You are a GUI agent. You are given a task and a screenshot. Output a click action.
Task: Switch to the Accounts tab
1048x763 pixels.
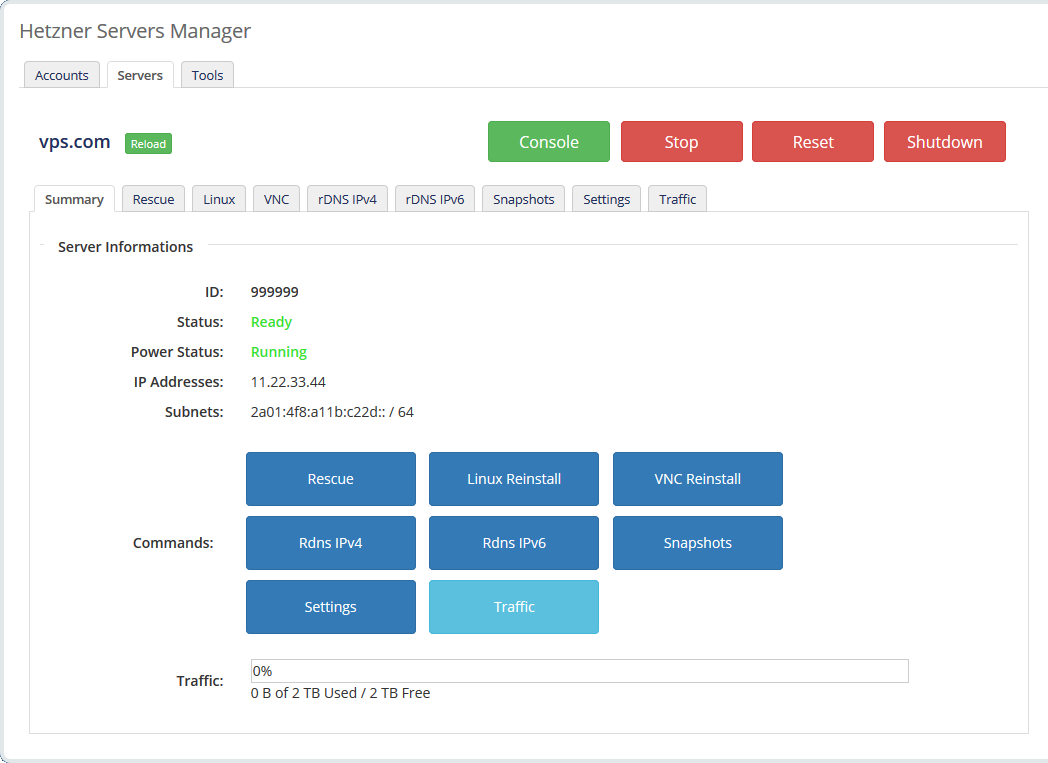(61, 74)
